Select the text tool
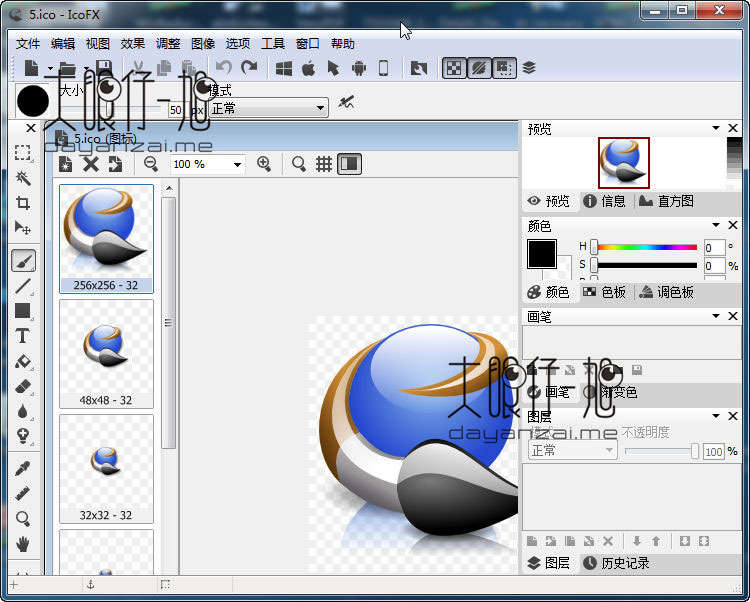 pyautogui.click(x=22, y=336)
